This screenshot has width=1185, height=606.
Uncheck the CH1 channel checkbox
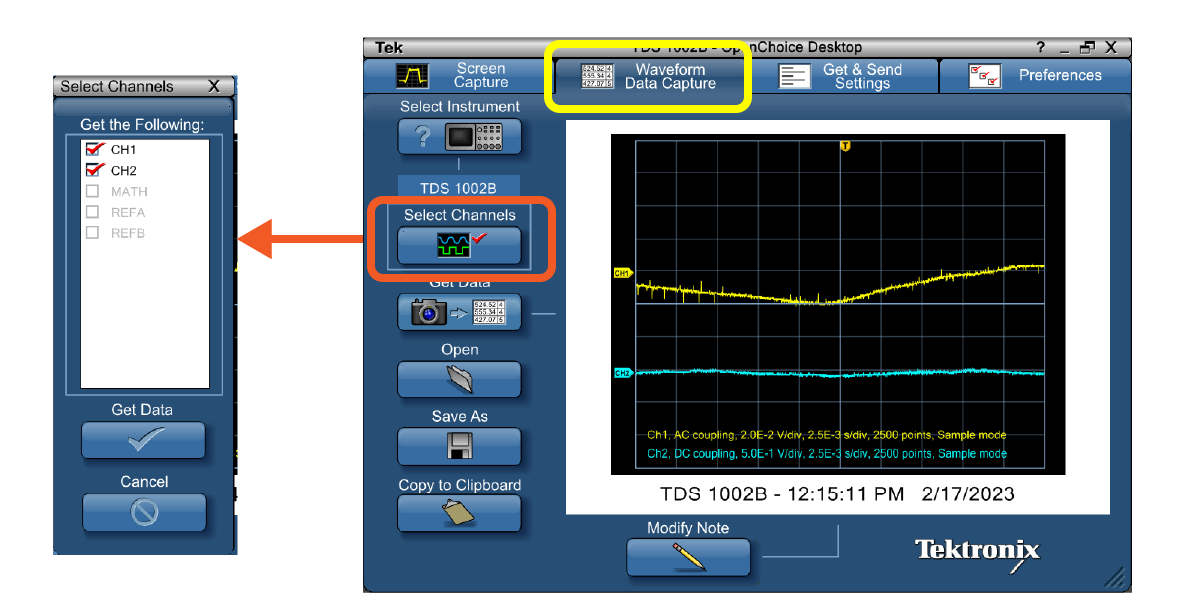[94, 149]
